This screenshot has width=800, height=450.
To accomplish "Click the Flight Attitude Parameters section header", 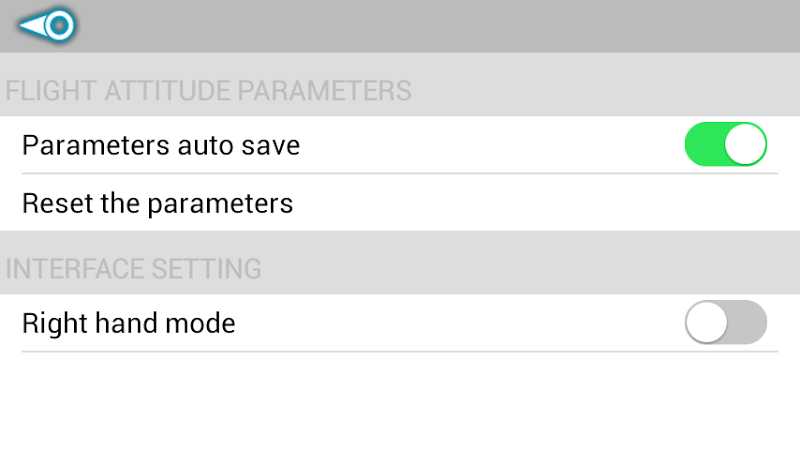I will click(x=208, y=90).
